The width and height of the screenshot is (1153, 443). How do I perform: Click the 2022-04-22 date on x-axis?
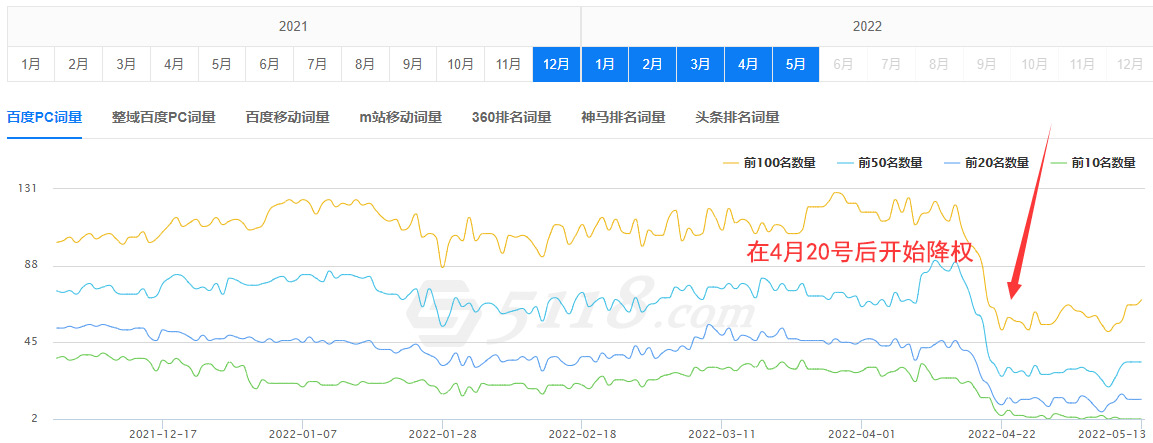tap(1002, 434)
